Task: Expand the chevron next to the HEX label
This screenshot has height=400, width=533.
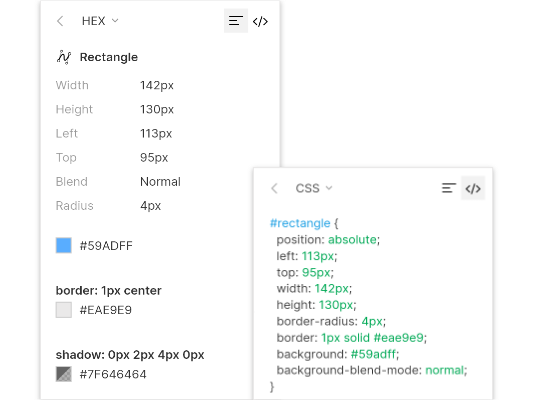Action: [x=115, y=21]
